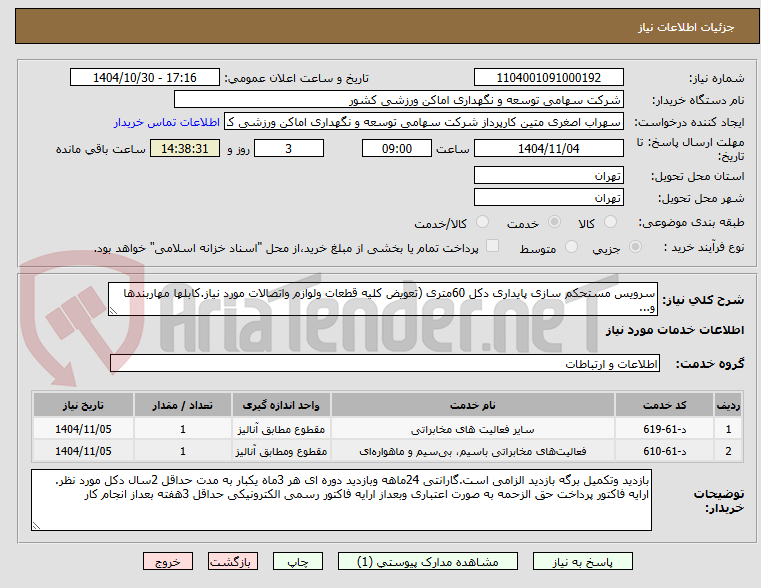Click service code د-61-610 cell

point(664,451)
